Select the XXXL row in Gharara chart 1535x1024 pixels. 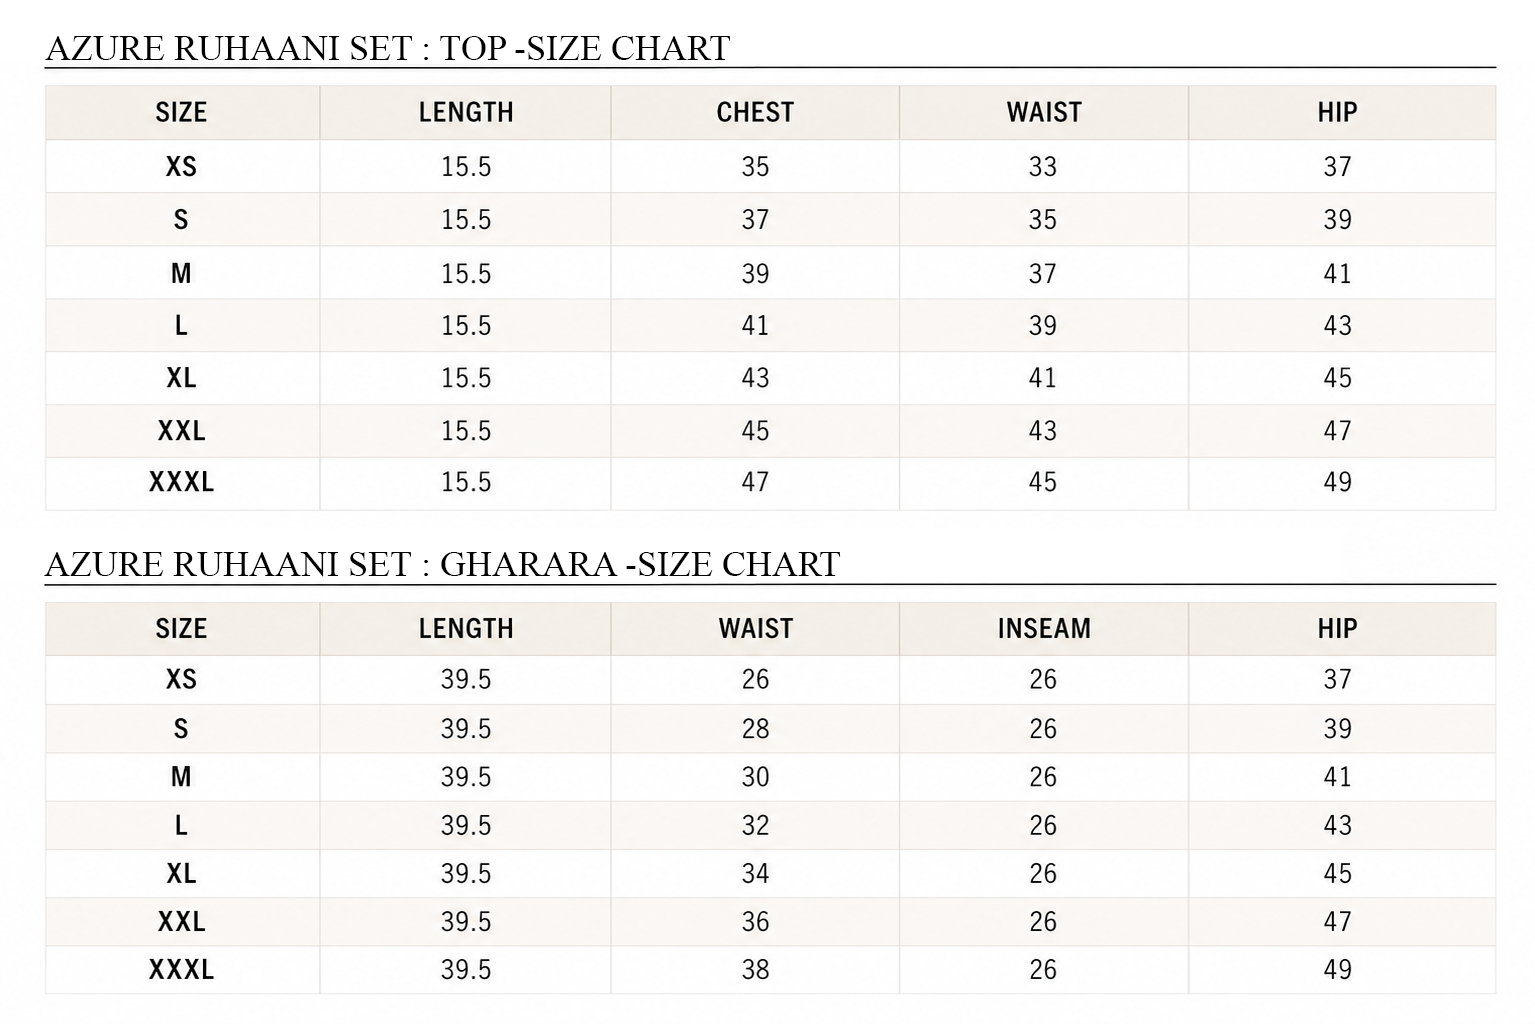click(770, 970)
